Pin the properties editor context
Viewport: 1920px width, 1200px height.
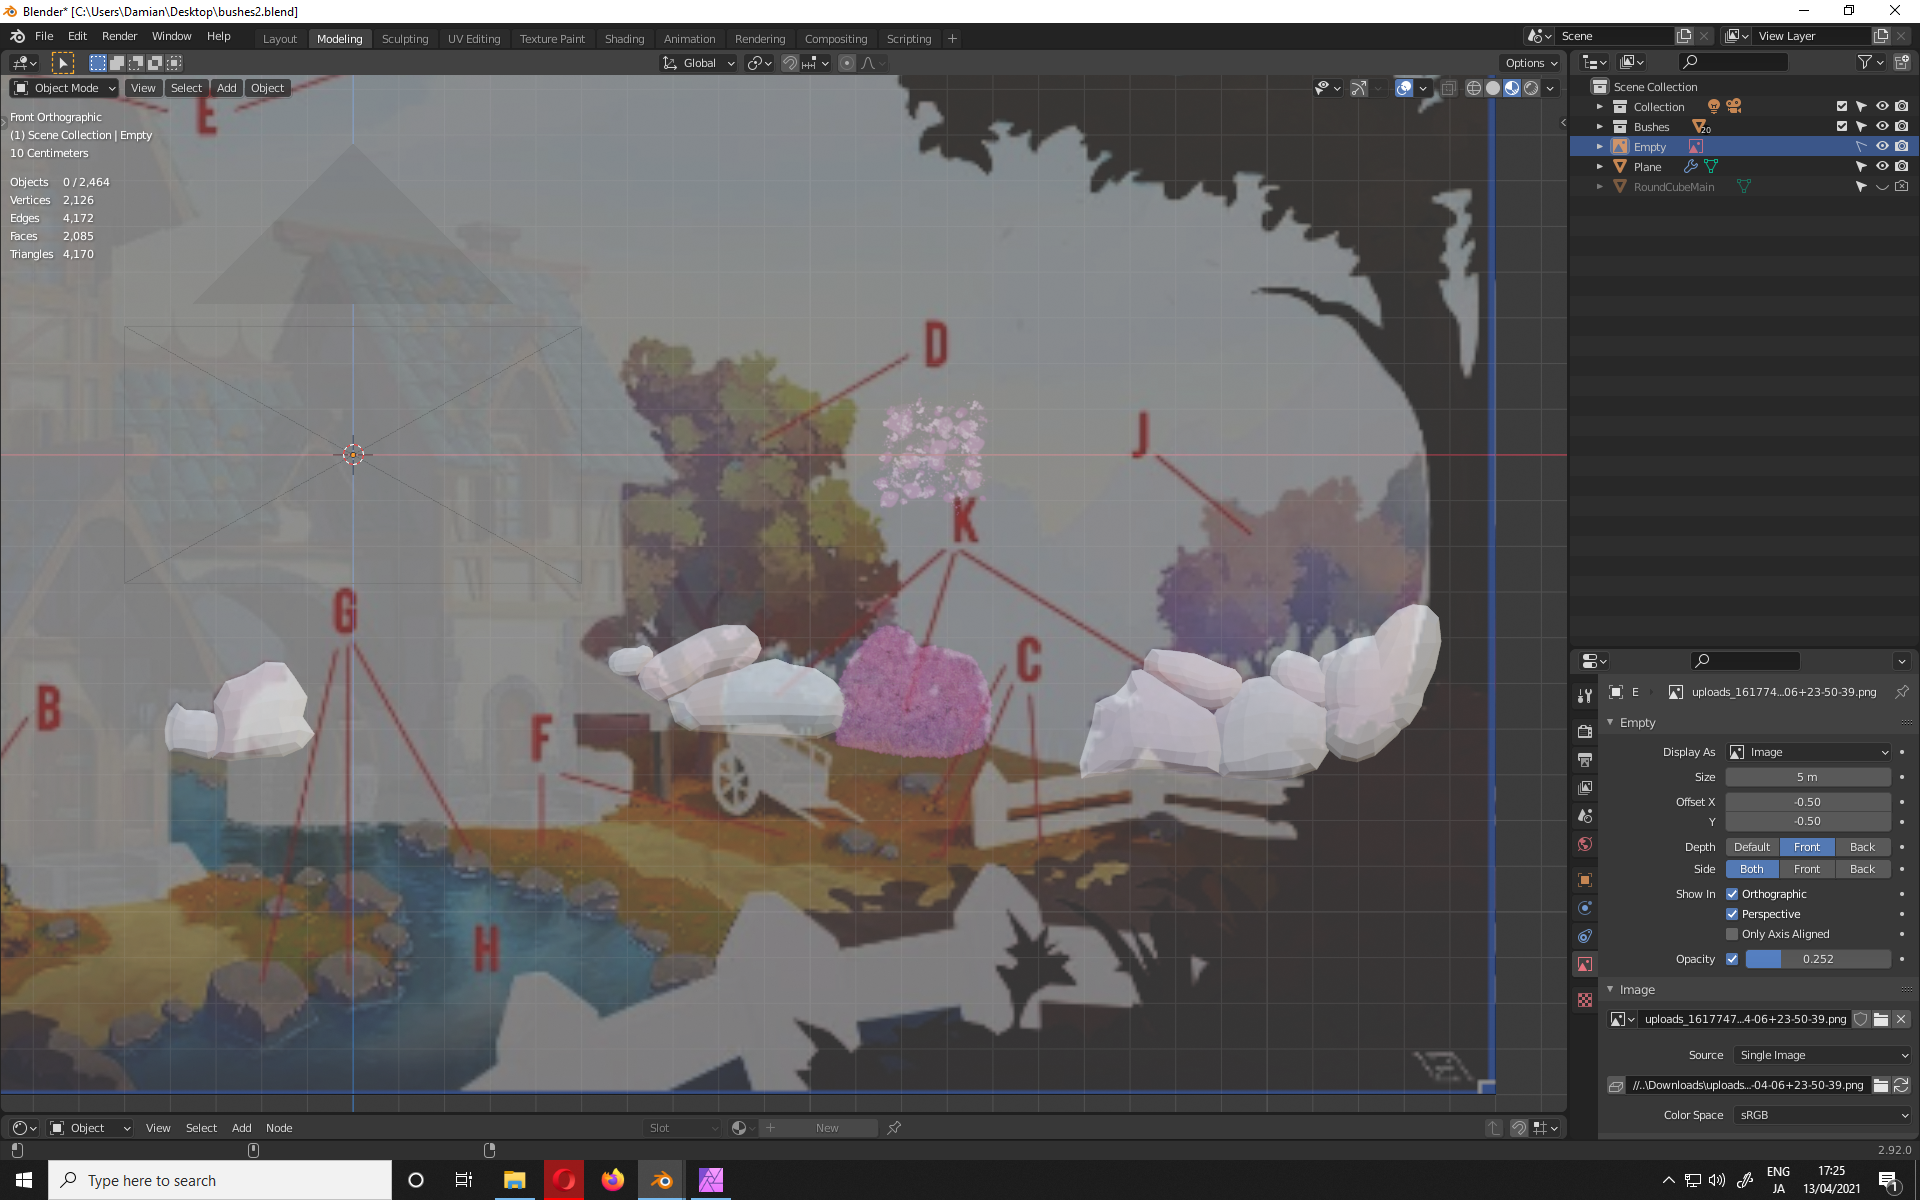[x=1902, y=692]
